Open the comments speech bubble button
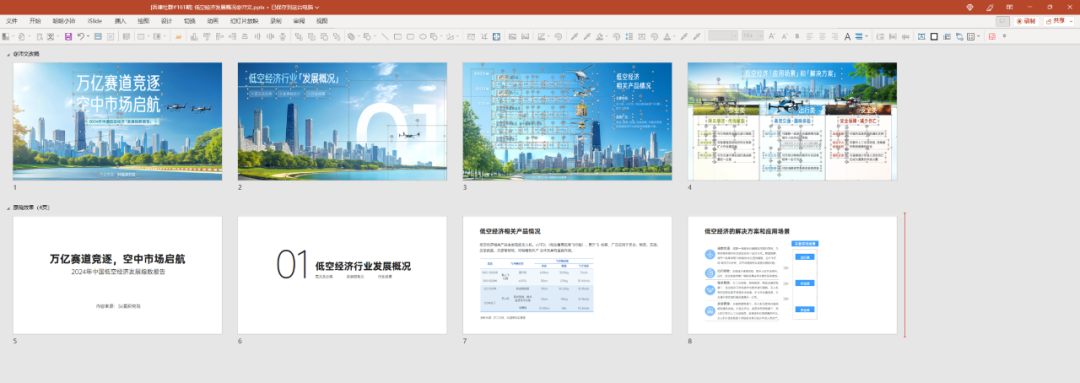This screenshot has height=383, width=1080. pyautogui.click(x=1003, y=21)
